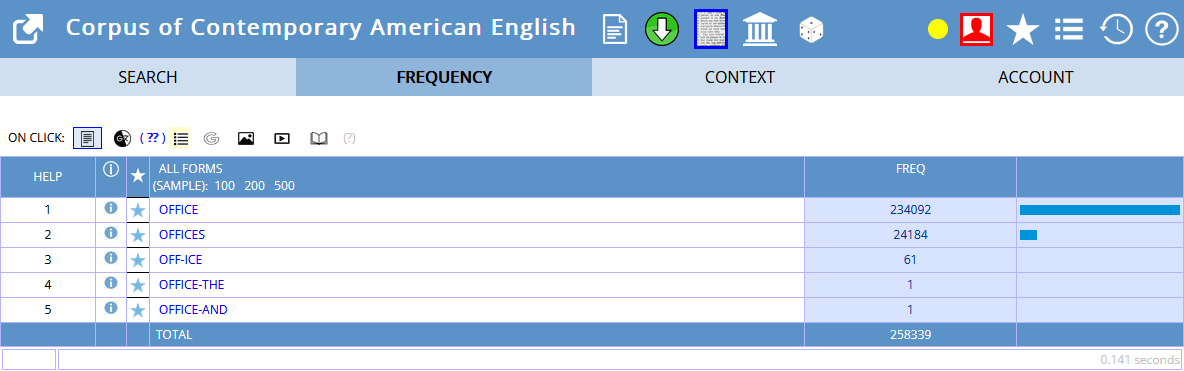Image resolution: width=1184 pixels, height=371 pixels.
Task: Click the dice random icon
Action: point(811,30)
